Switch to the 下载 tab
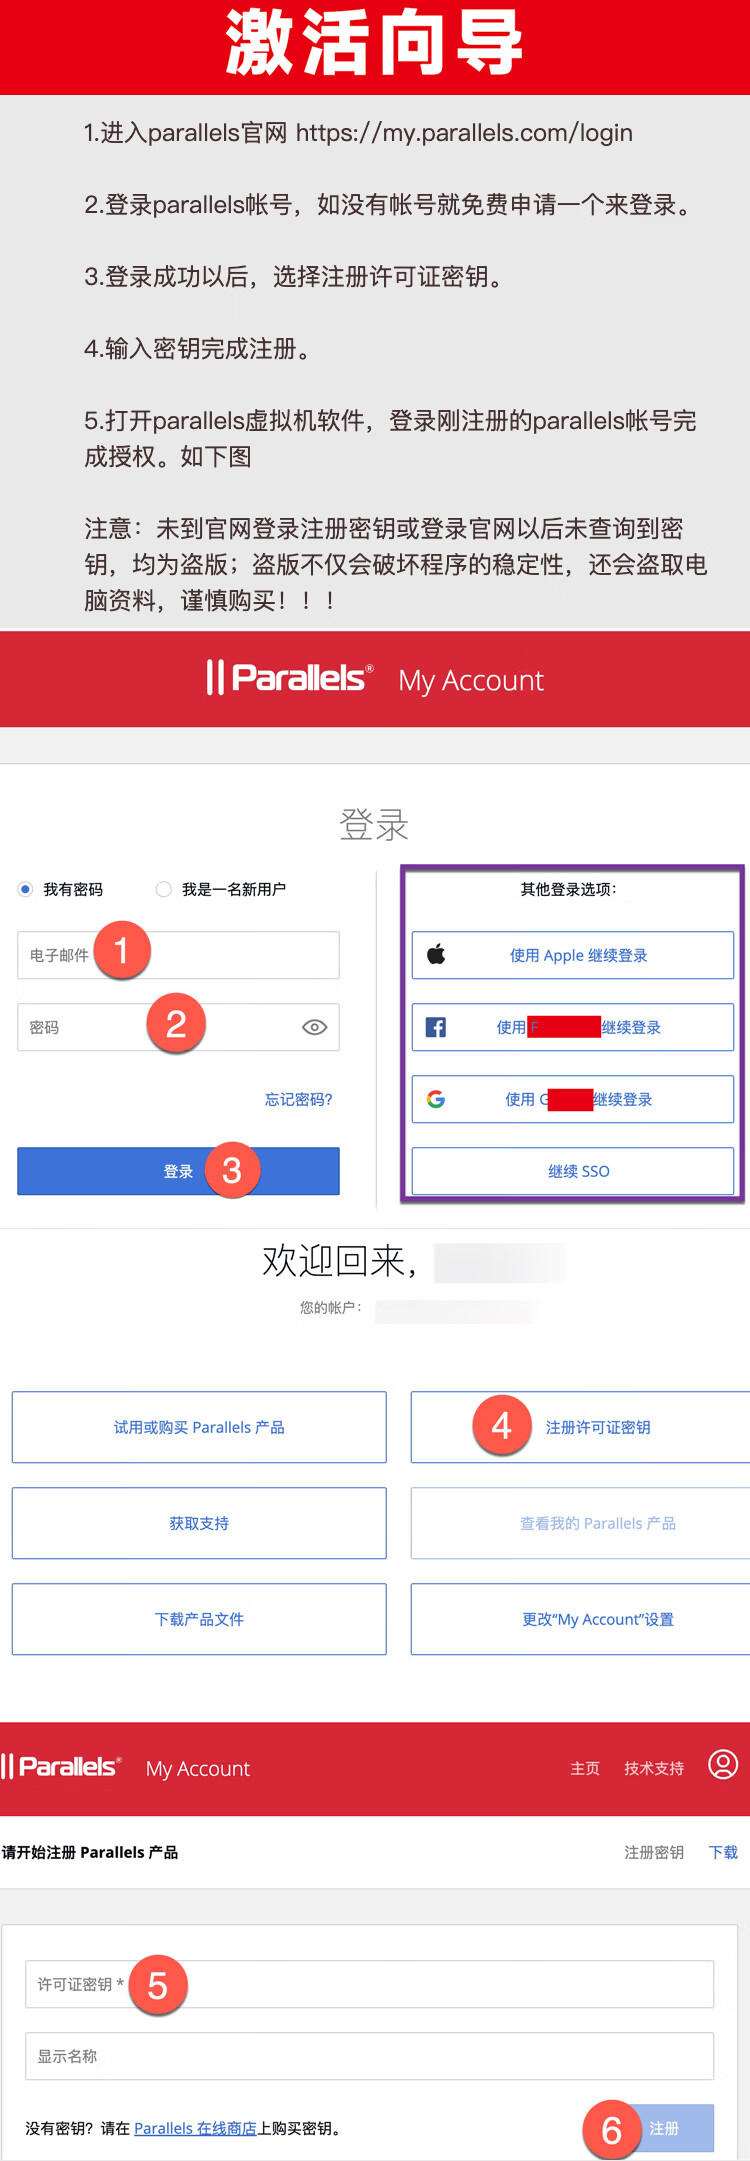The height and width of the screenshot is (2161, 750). (x=723, y=1852)
